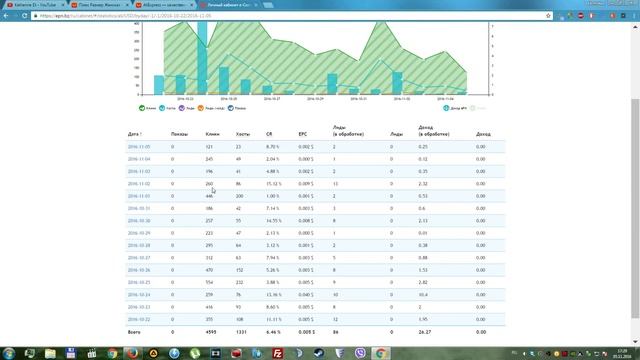Open the 2016-10-25 date link
Screen dimensions: 640x360
[139, 282]
